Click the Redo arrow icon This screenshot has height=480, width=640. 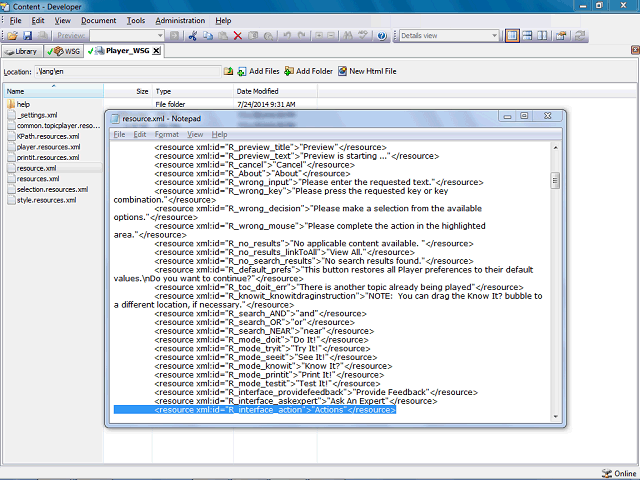click(302, 36)
